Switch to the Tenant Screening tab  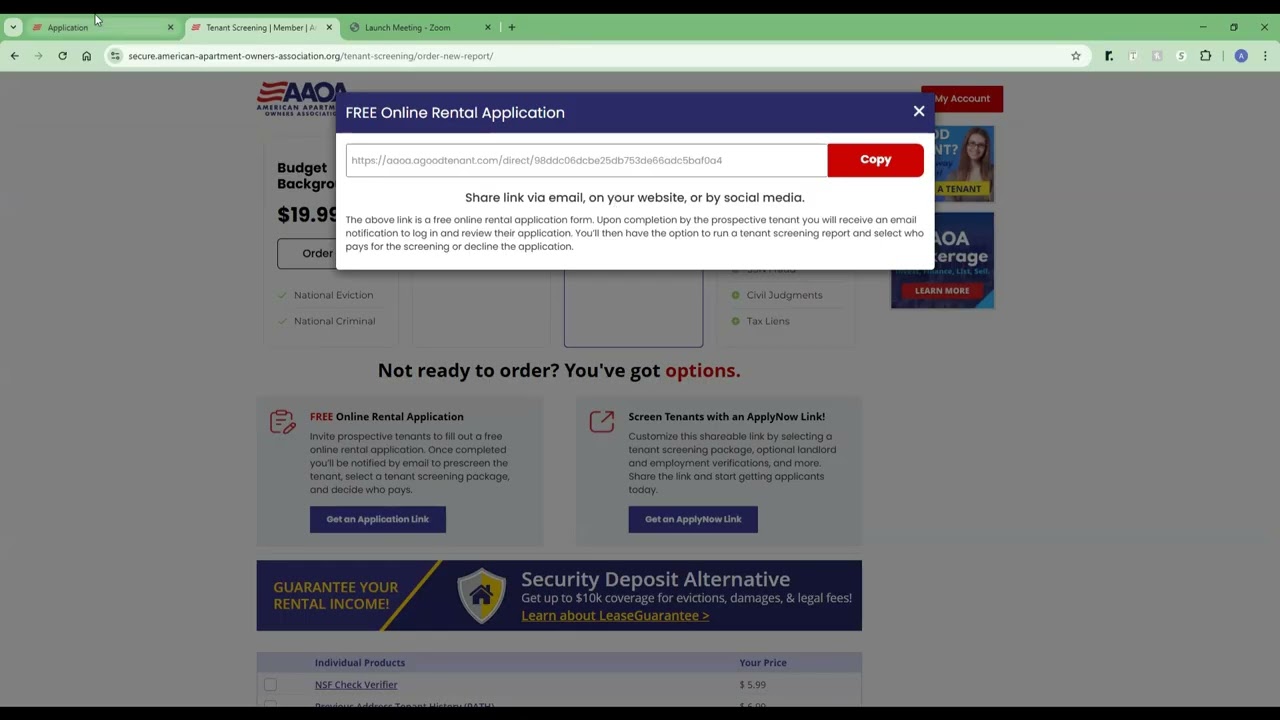coord(260,28)
